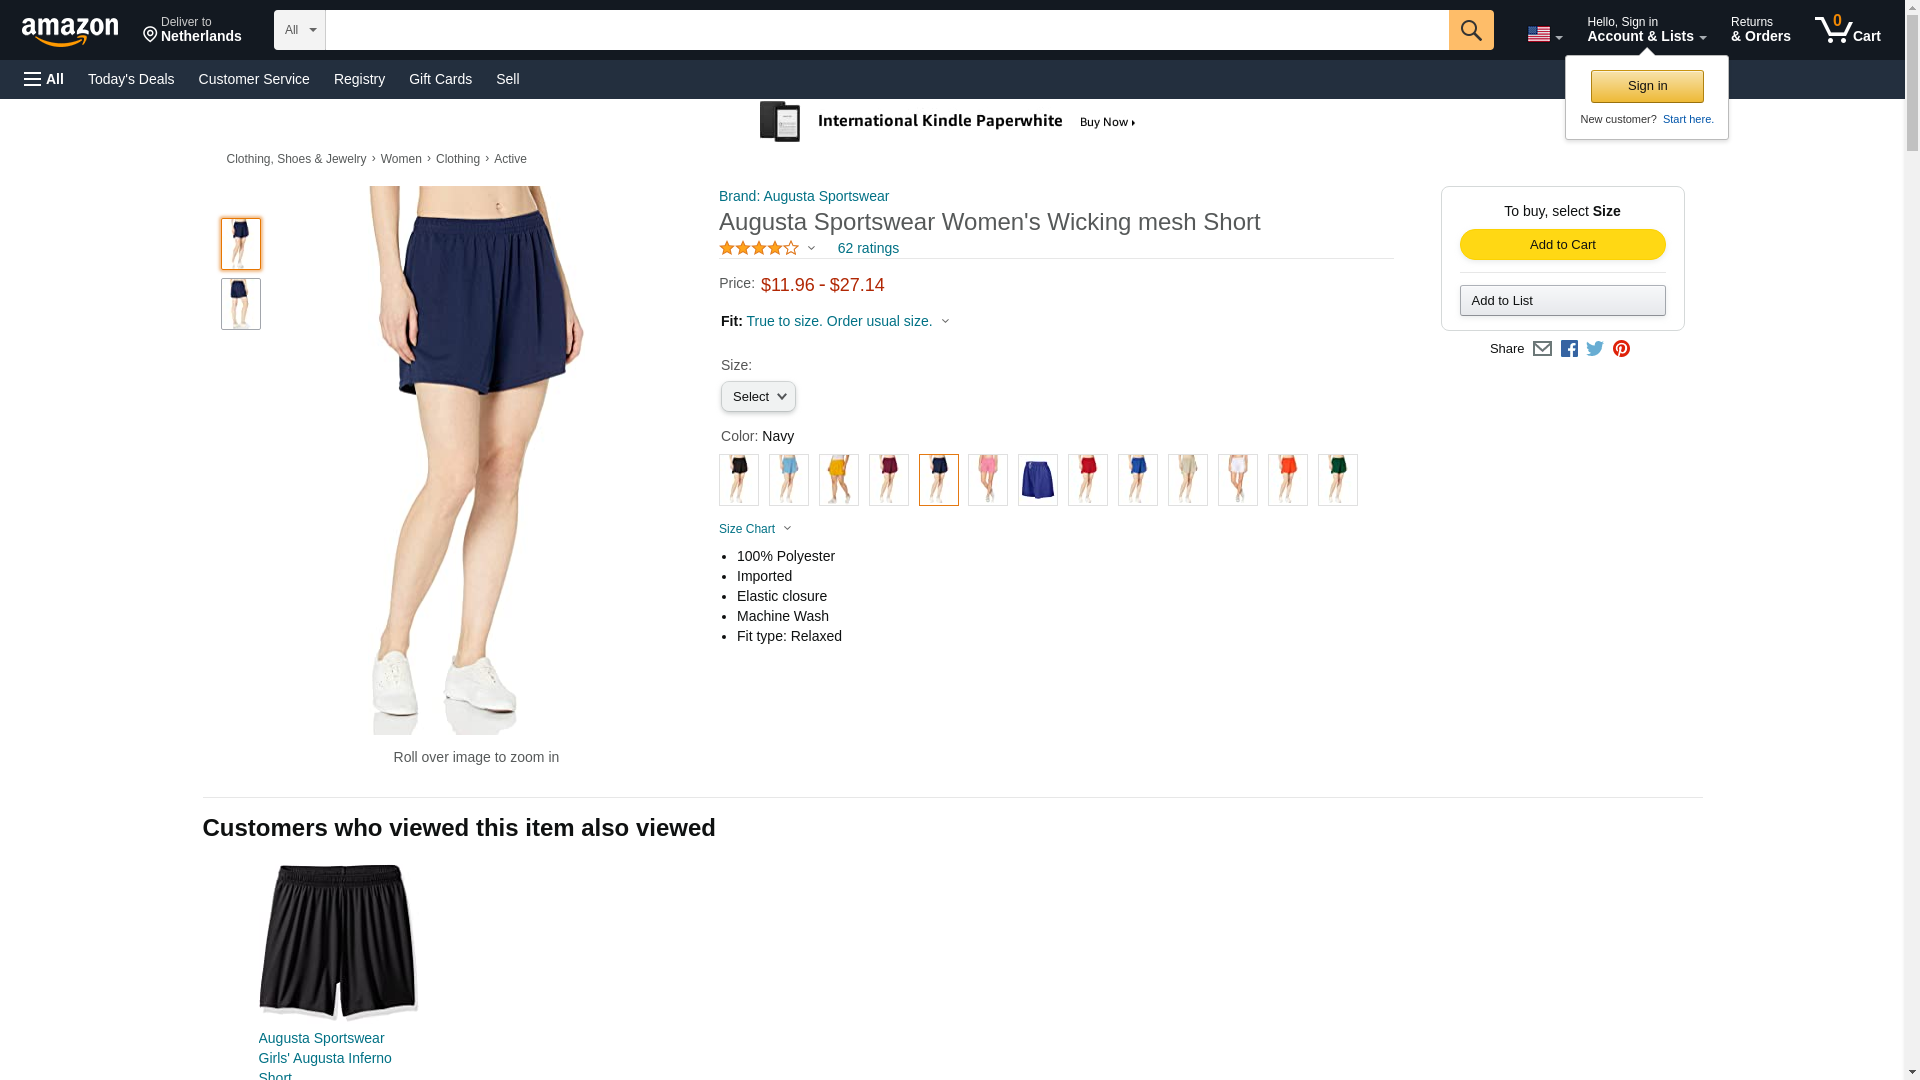Click the magnifying glass search button

pyautogui.click(x=1470, y=30)
